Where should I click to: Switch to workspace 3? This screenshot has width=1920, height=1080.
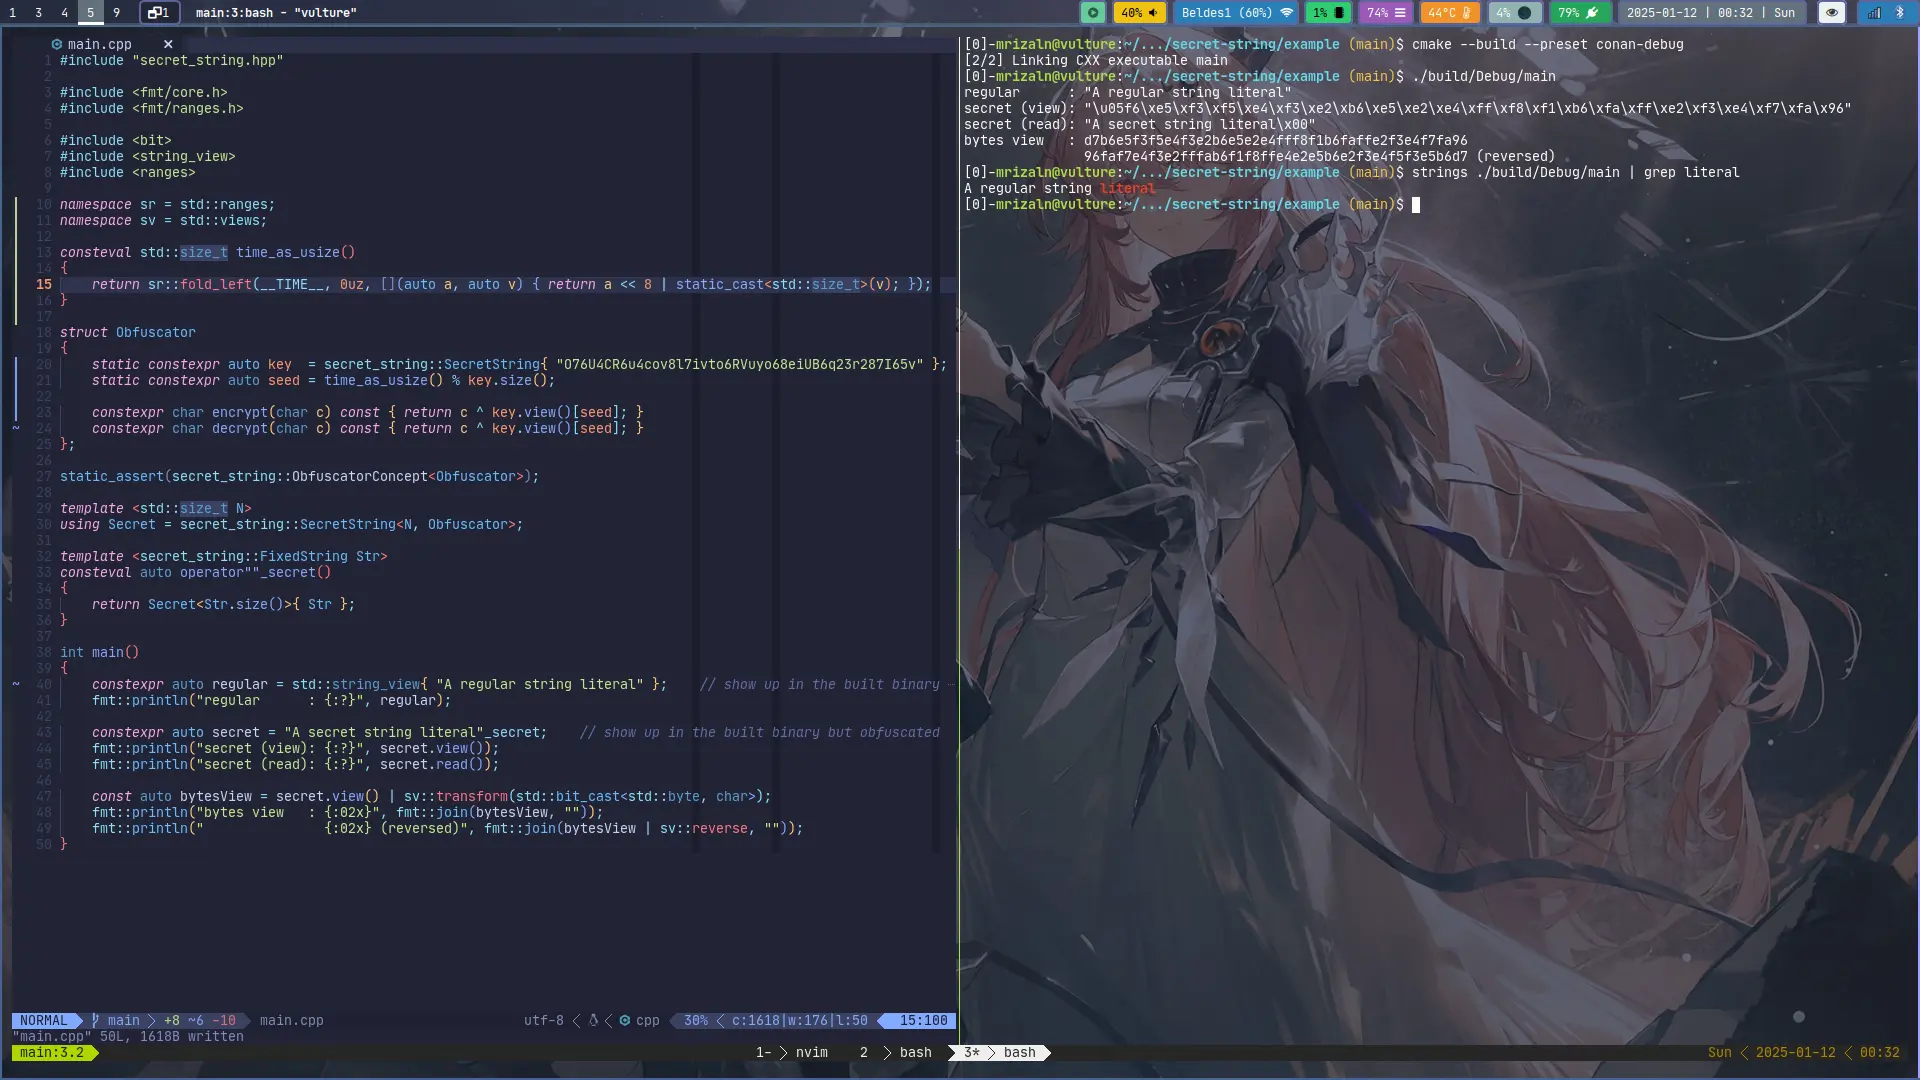38,13
